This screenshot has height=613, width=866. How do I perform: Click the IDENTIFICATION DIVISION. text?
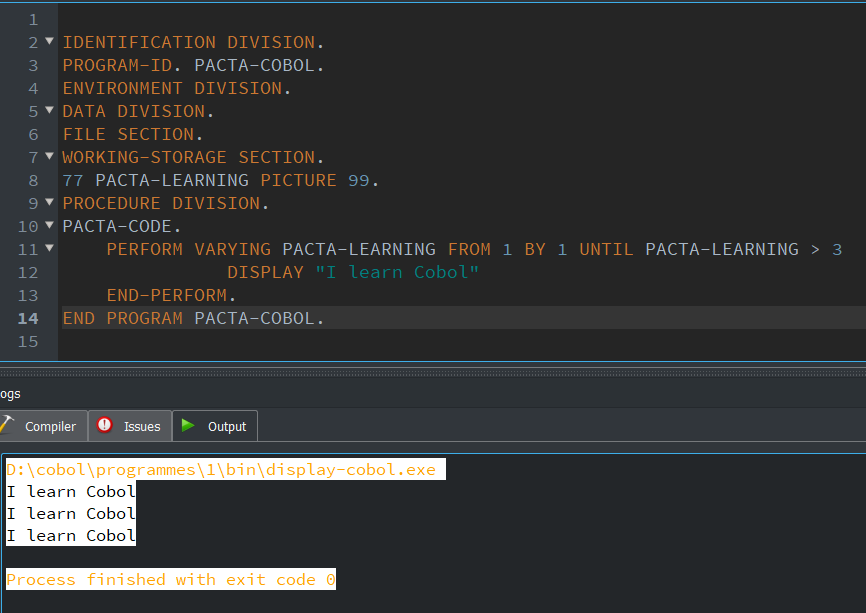(x=193, y=43)
